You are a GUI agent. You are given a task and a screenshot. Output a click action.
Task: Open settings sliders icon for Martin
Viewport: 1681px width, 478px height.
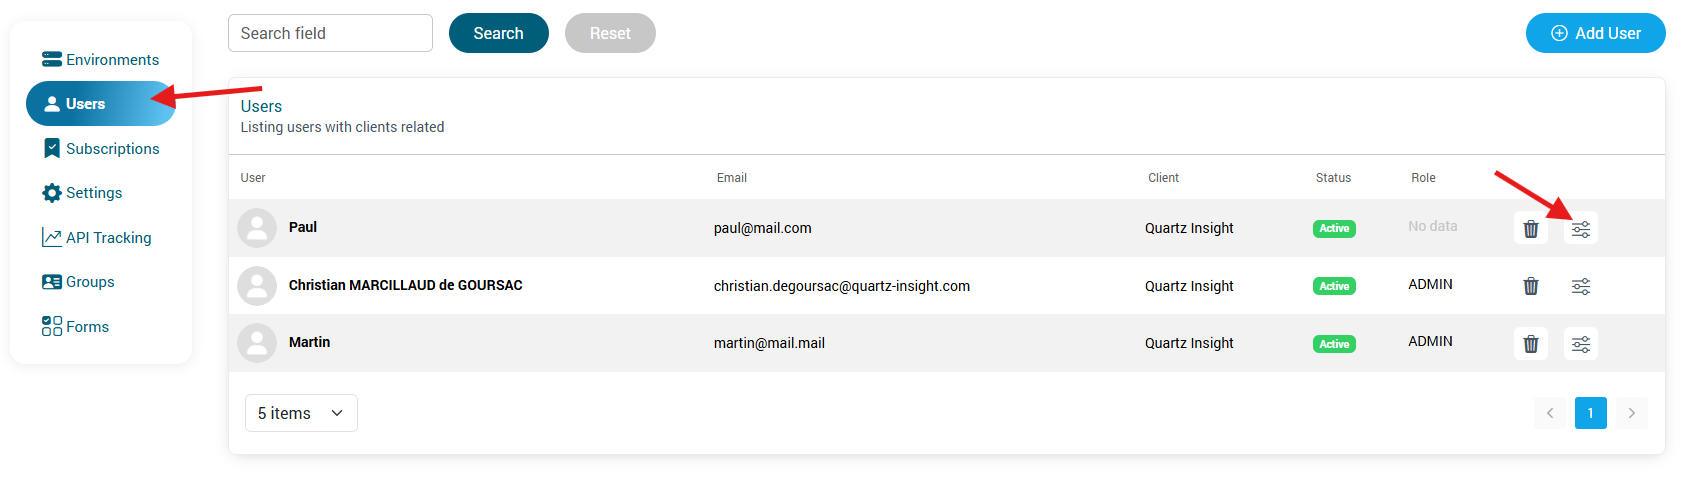[x=1580, y=344]
